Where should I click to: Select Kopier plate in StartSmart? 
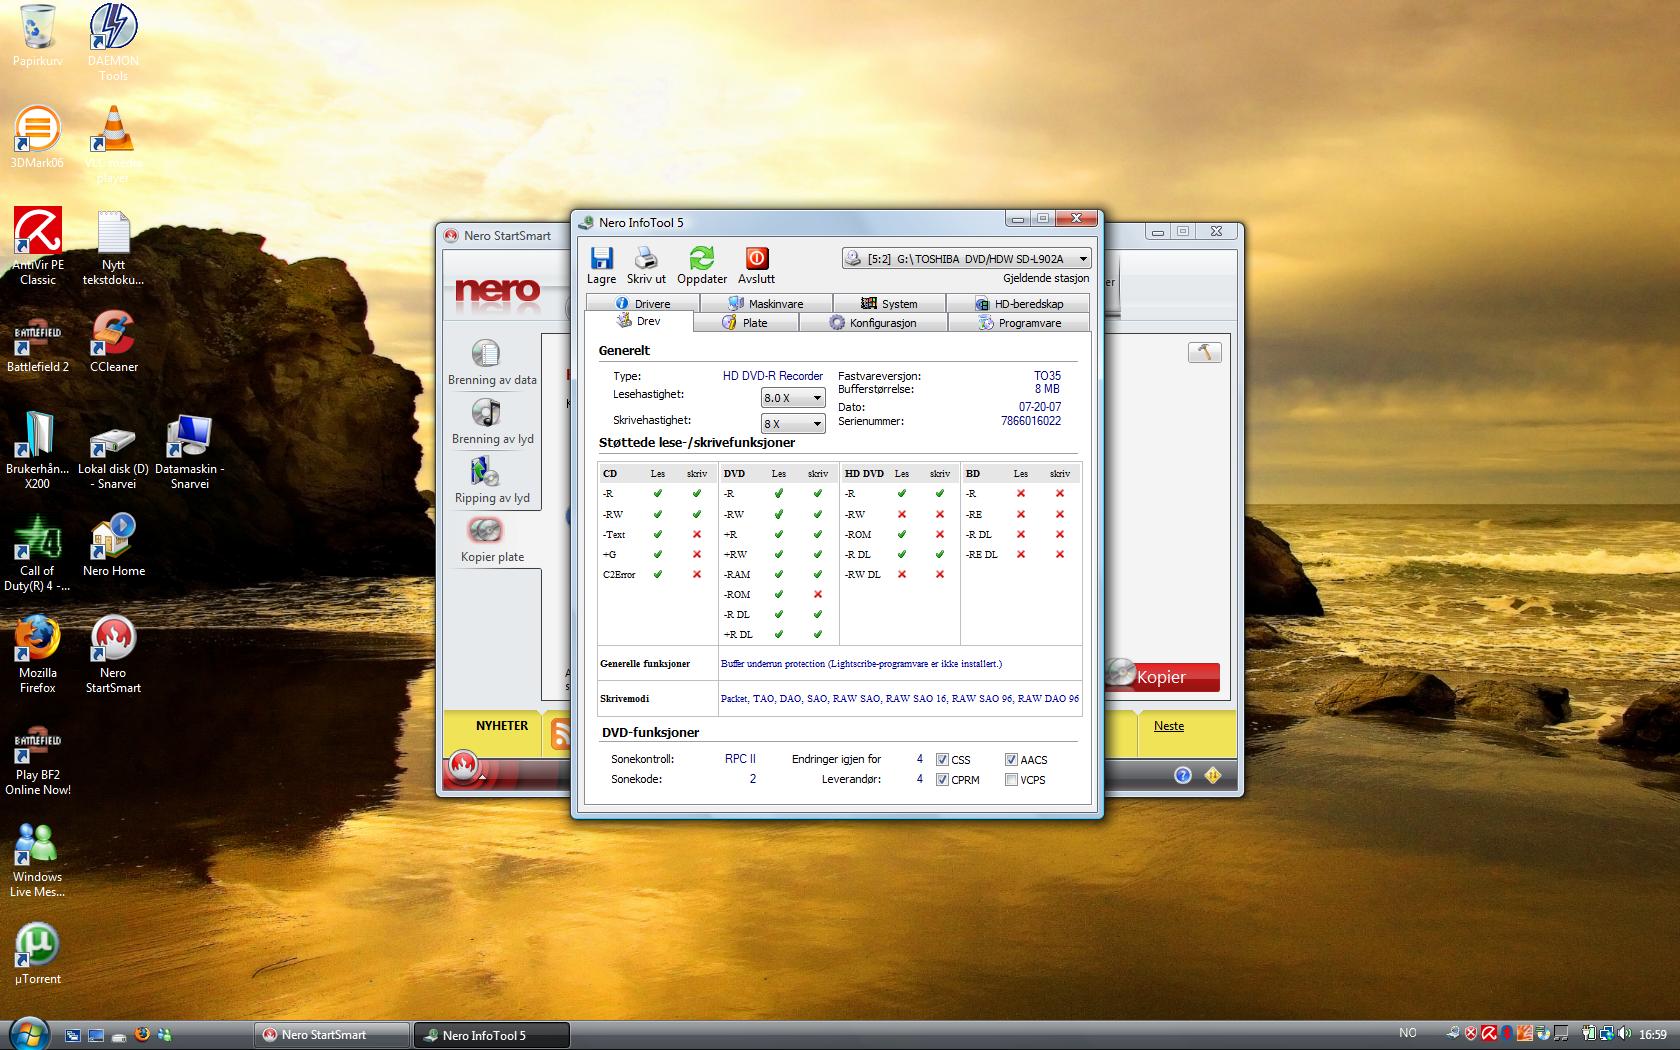point(492,539)
